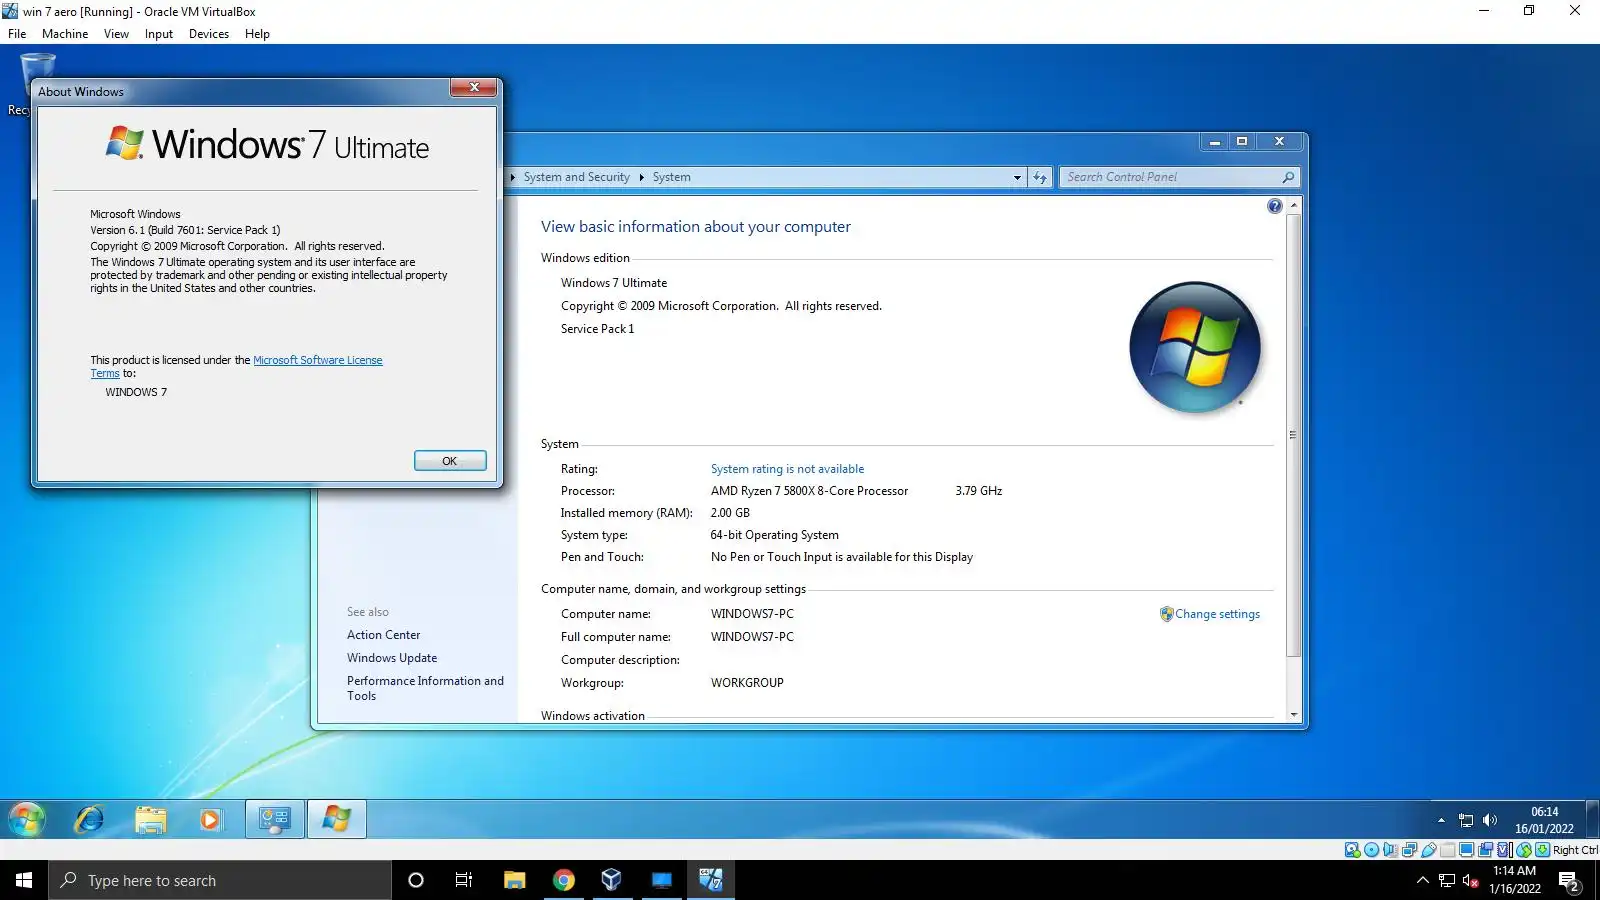
Task: Click the VirtualBox virtualization features status icon
Action: pyautogui.click(x=1505, y=850)
